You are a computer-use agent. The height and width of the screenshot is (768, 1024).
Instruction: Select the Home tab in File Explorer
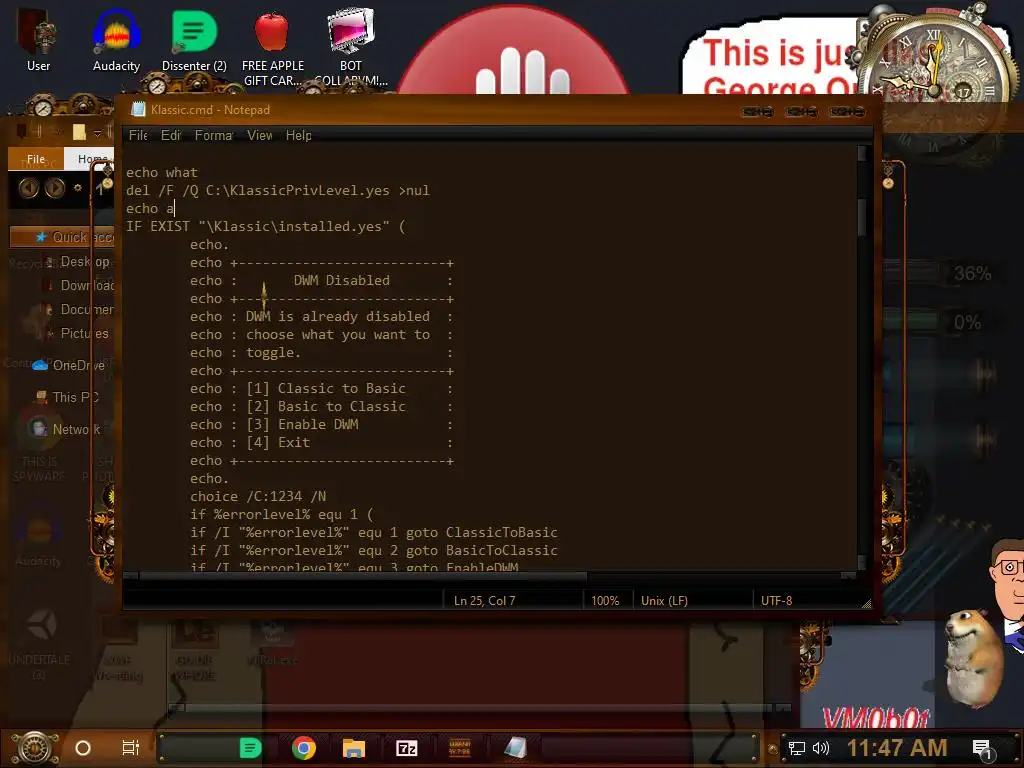tap(91, 159)
